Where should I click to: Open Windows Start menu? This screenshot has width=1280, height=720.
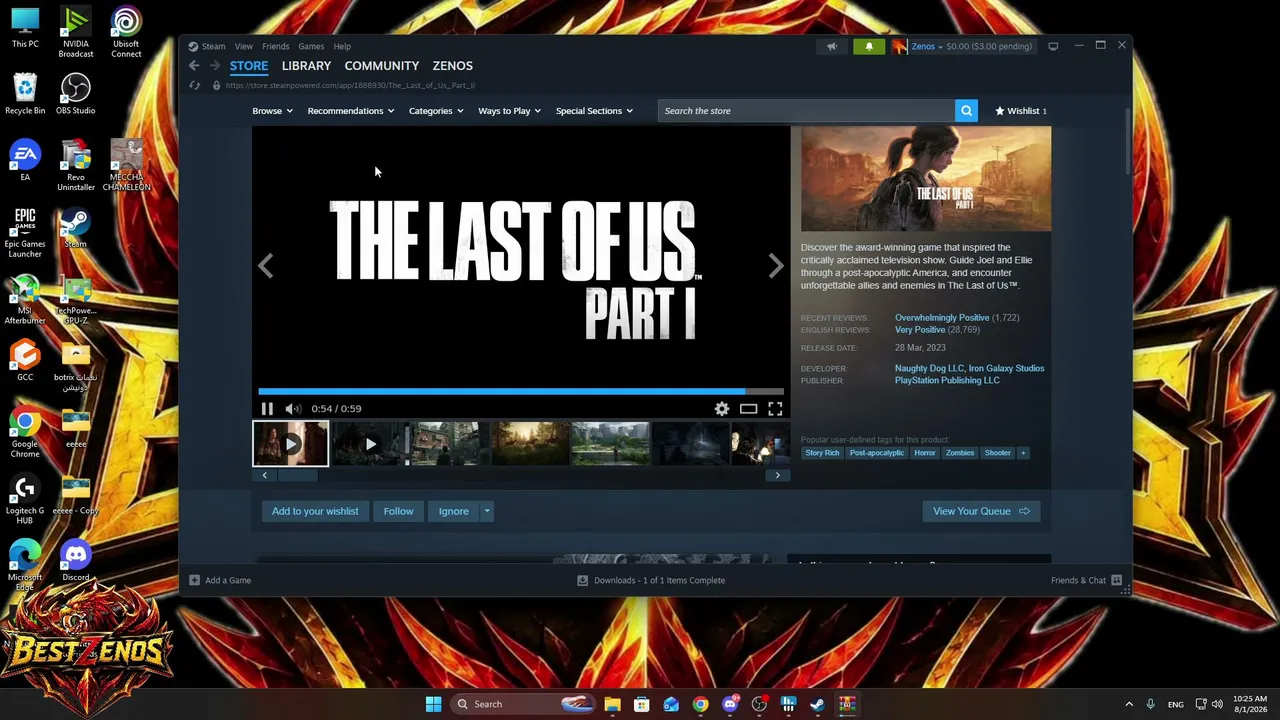[x=433, y=704]
